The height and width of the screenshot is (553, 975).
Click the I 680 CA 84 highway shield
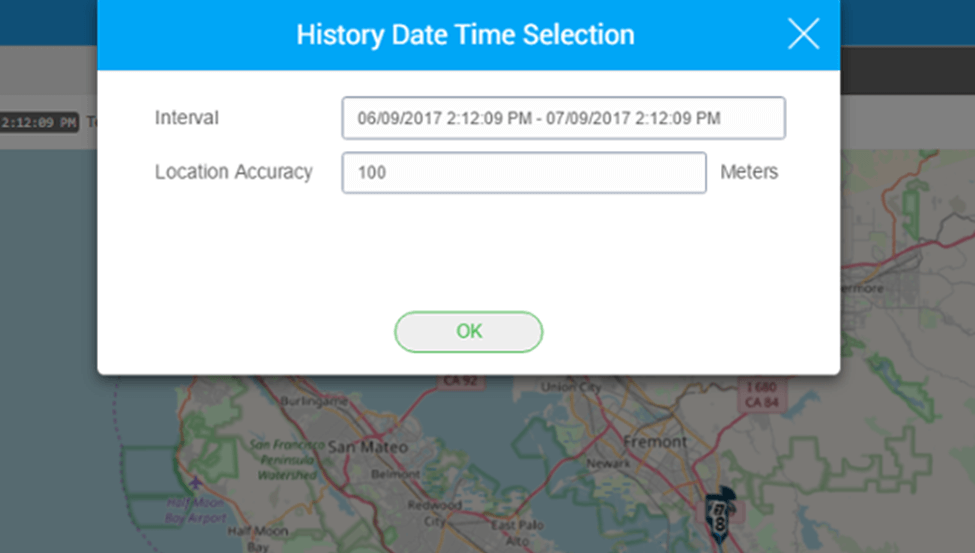(x=761, y=394)
